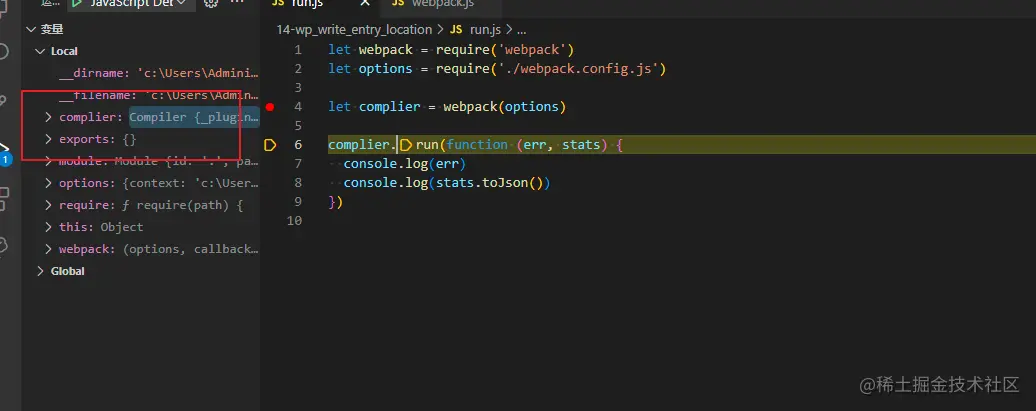Click the JS icon on webpack.js tab

[398, 3]
